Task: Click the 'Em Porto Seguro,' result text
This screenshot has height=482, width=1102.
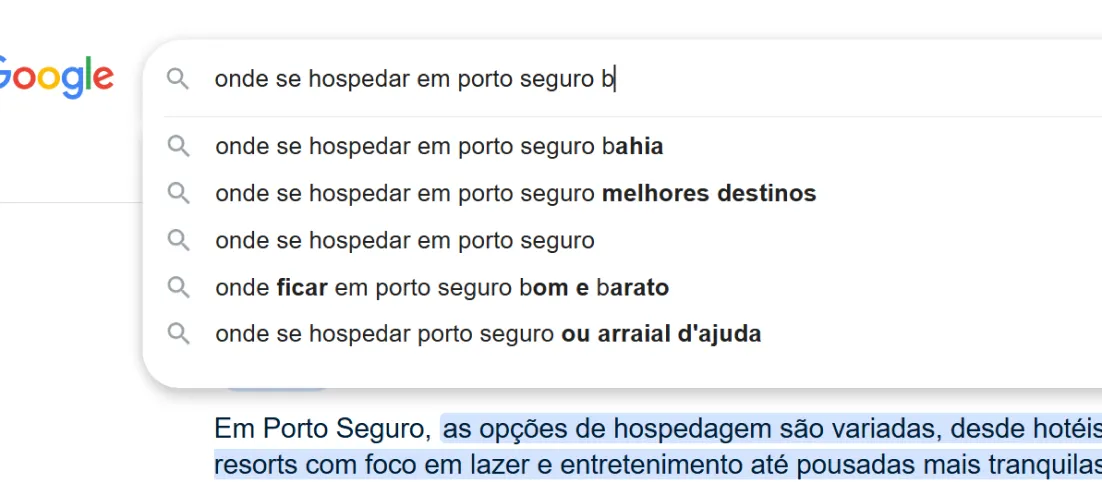Action: 323,428
